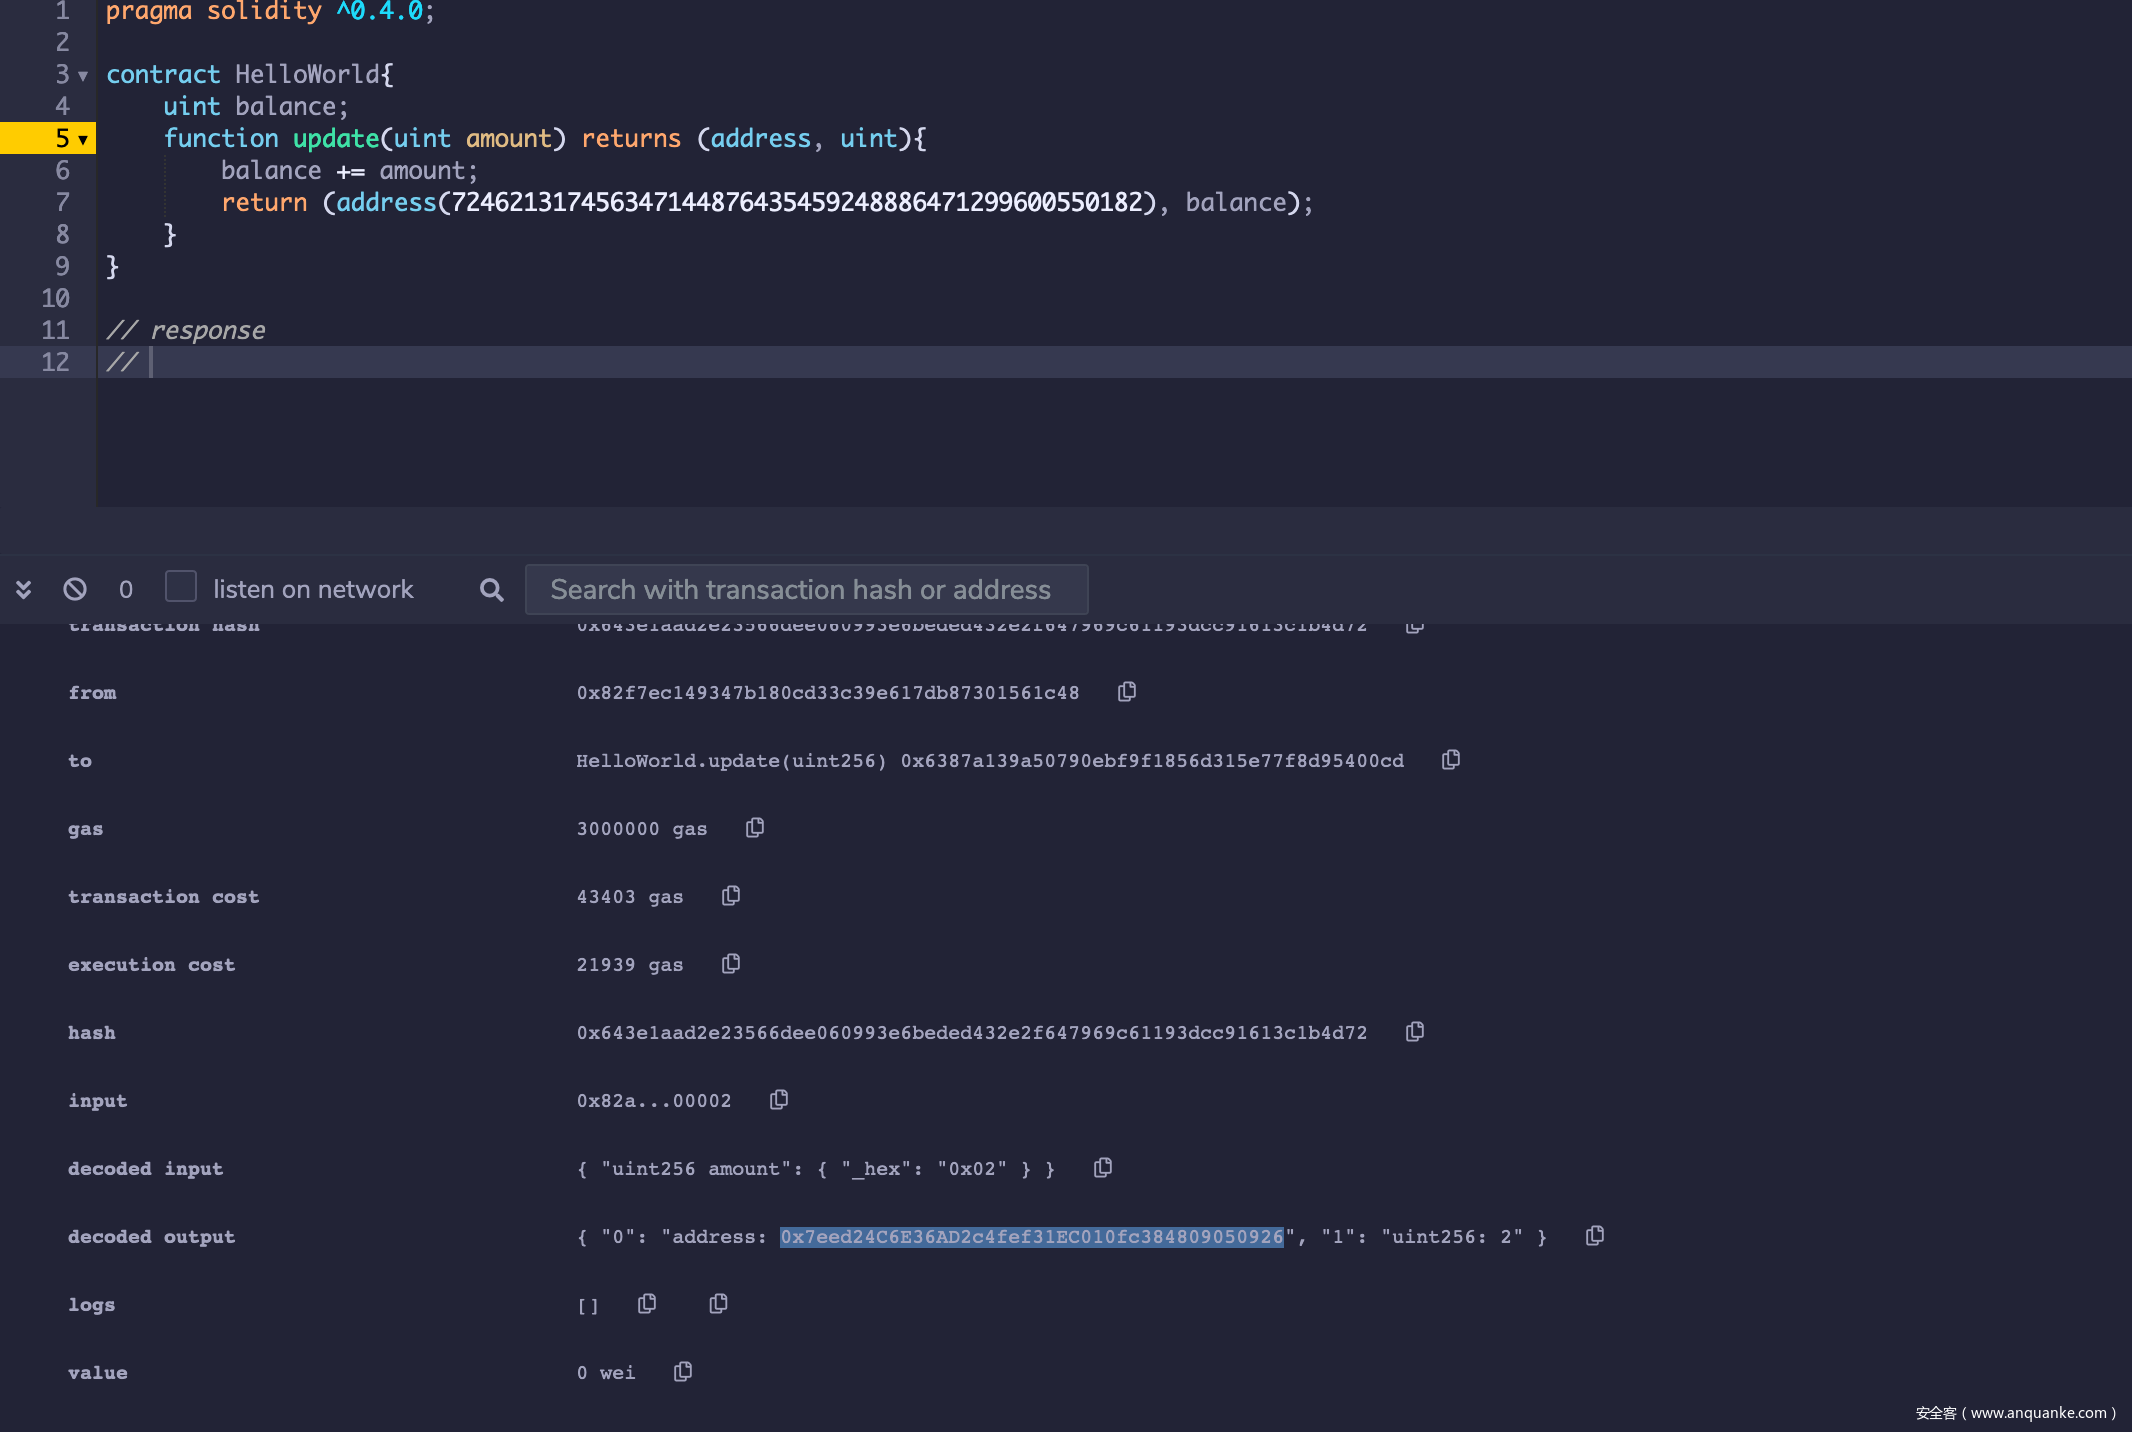Click the transaction hash search field
Viewport: 2132px width, 1432px height.
(806, 589)
